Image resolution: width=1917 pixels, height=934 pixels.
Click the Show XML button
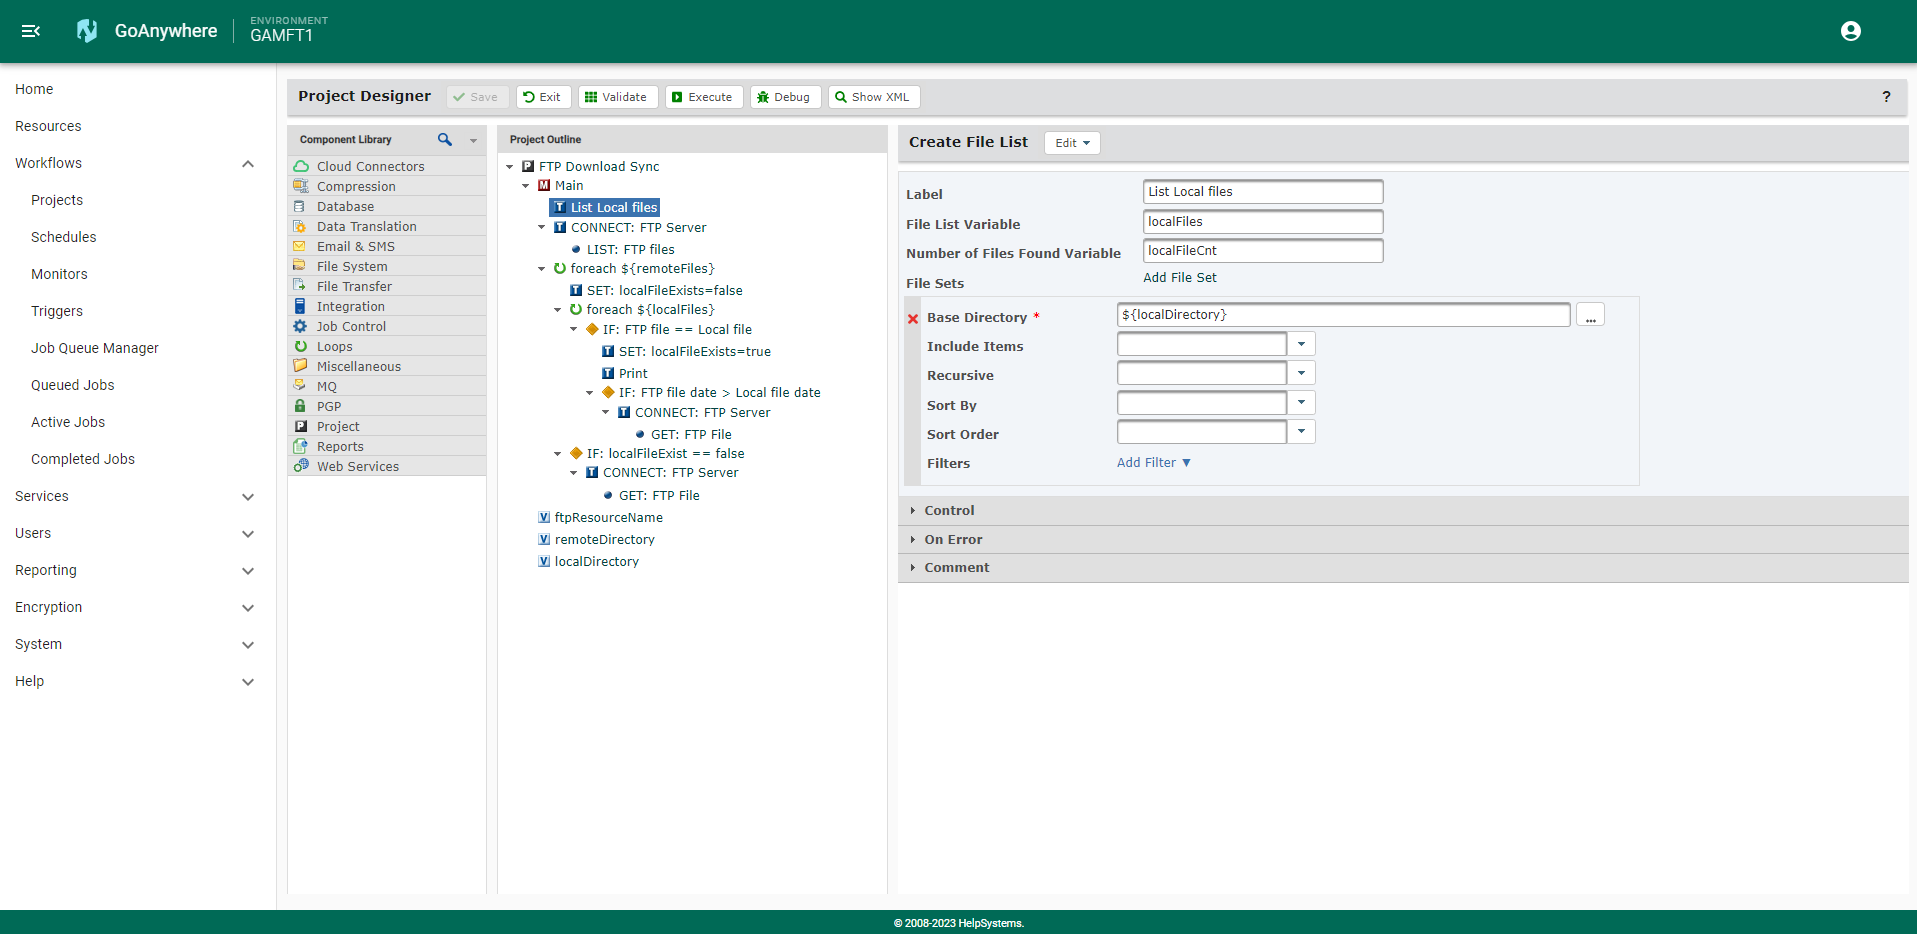(x=873, y=96)
